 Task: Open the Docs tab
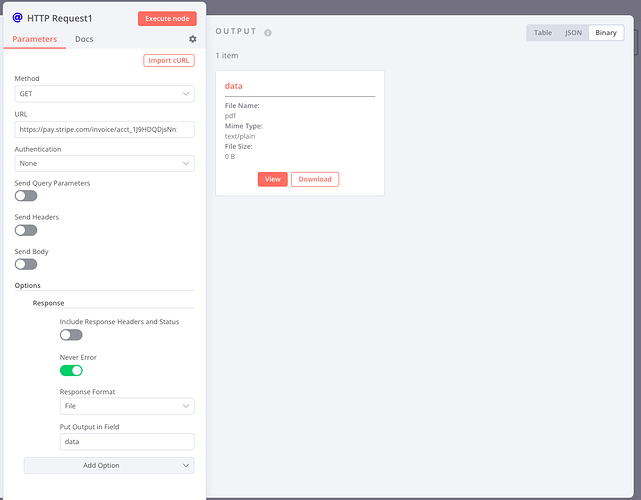84,39
